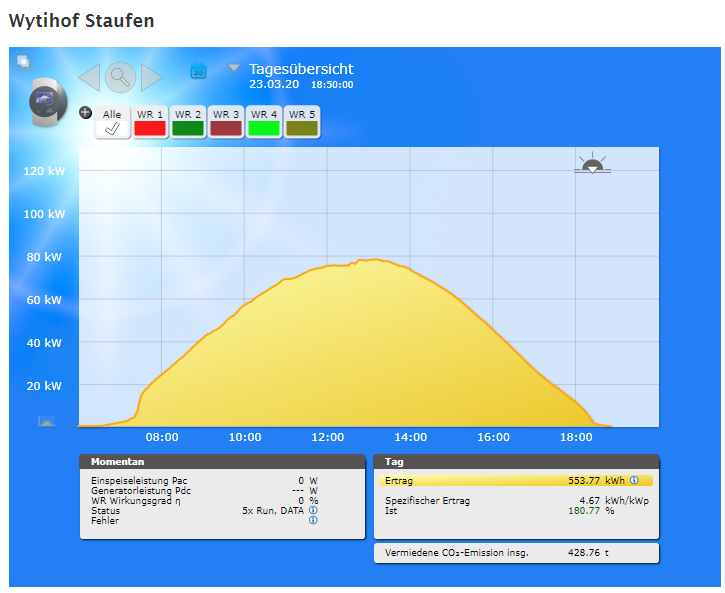The height and width of the screenshot is (593, 725).
Task: Click the 180.77 % Ist value
Action: (591, 511)
